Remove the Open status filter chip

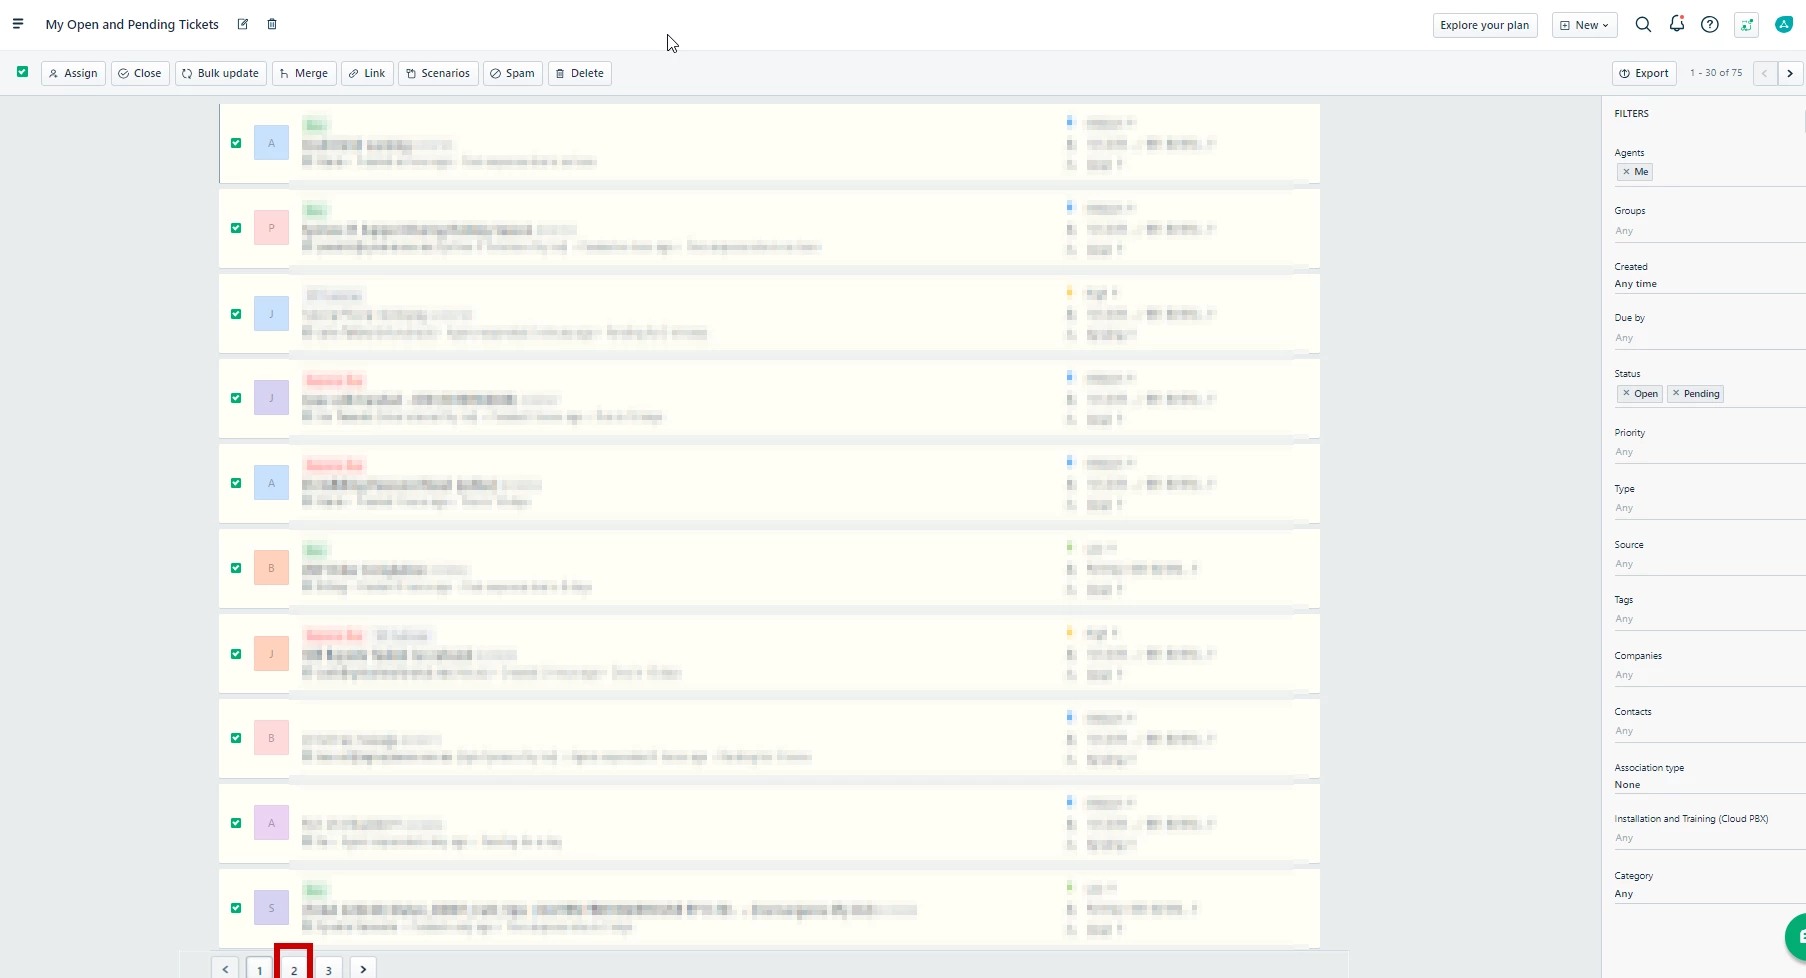click(1626, 394)
